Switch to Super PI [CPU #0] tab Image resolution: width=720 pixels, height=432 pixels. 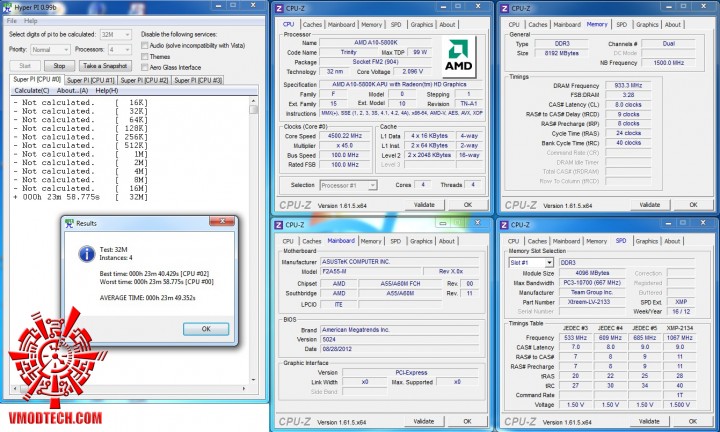37,79
